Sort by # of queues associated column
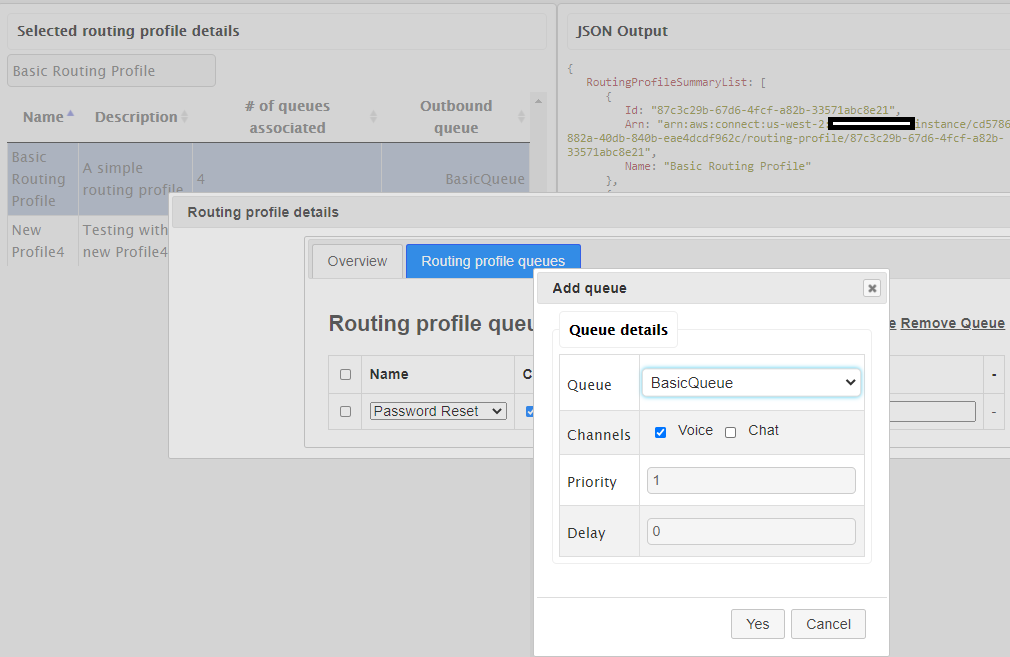This screenshot has width=1010, height=657. pyautogui.click(x=287, y=117)
